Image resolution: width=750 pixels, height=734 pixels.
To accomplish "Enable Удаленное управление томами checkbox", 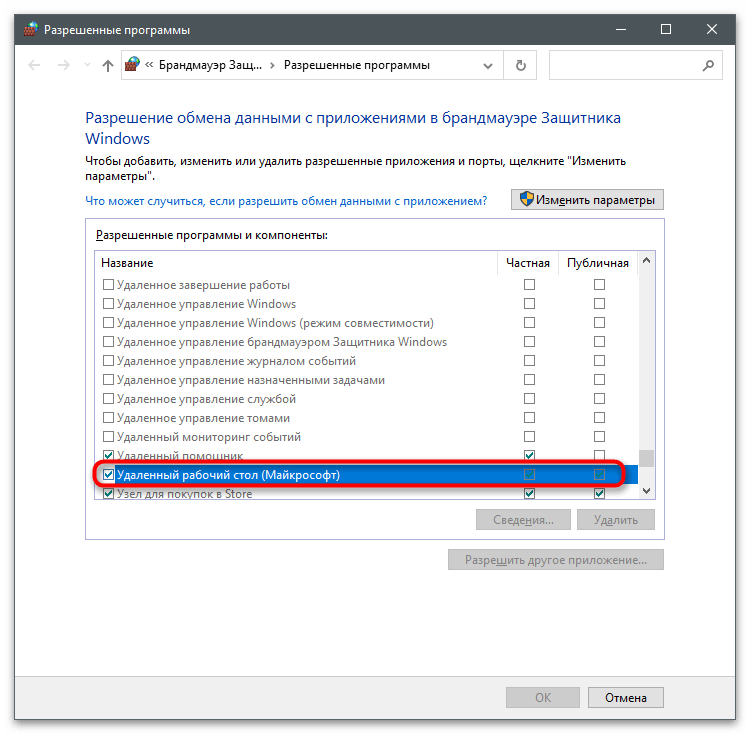I will (x=109, y=417).
